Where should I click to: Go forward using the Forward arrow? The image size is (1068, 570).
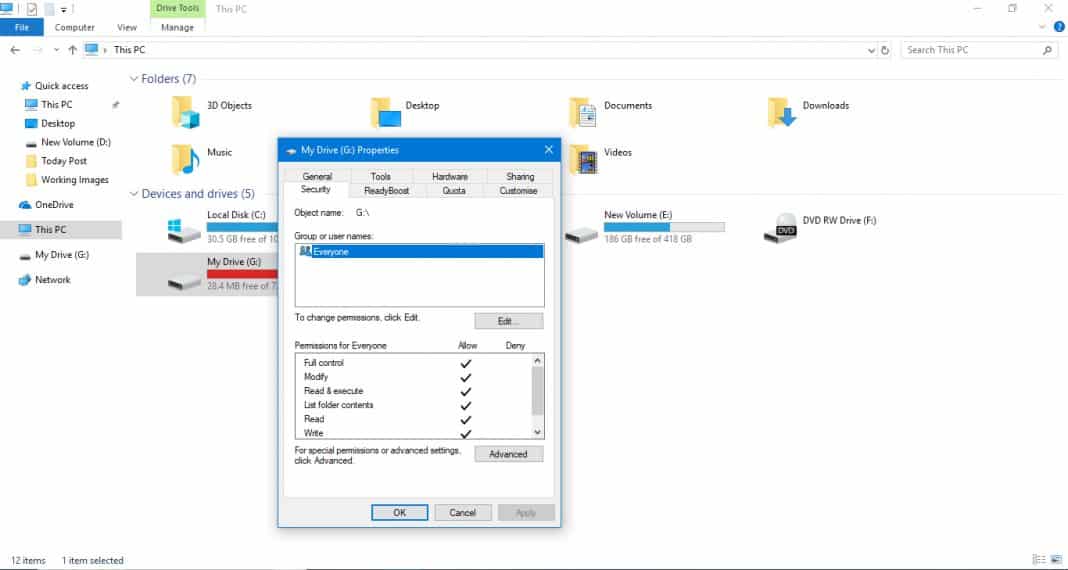point(37,50)
